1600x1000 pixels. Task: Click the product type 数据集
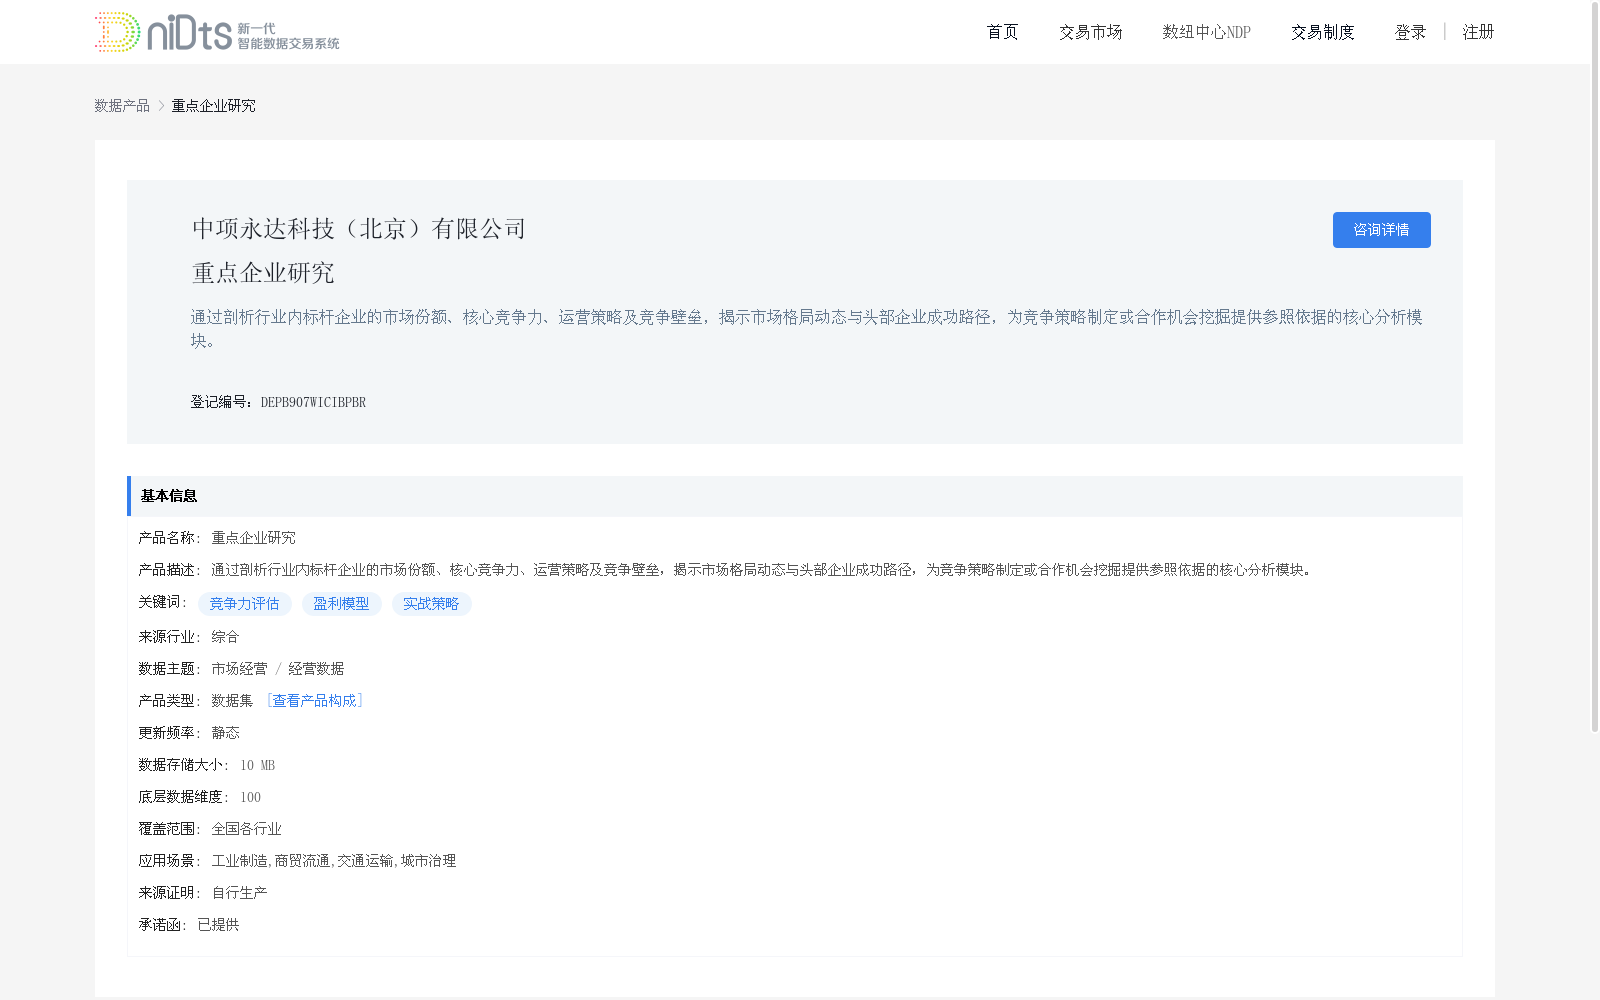tap(232, 701)
